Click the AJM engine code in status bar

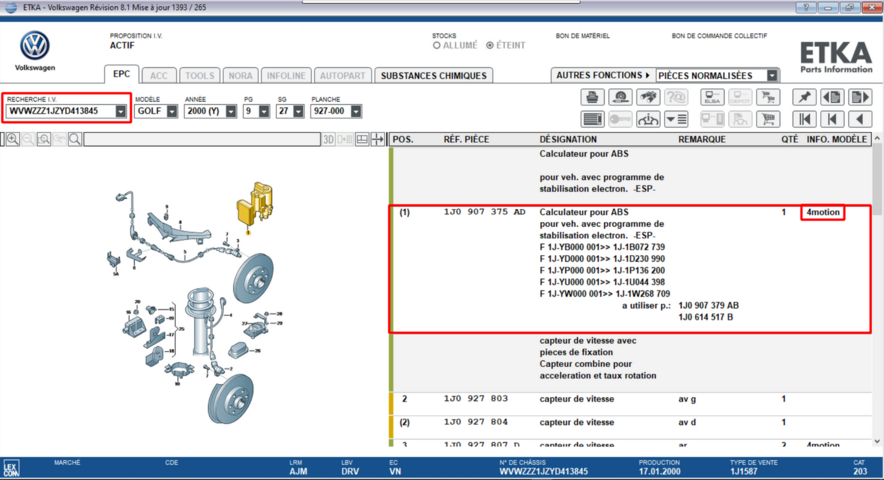pyautogui.click(x=298, y=472)
